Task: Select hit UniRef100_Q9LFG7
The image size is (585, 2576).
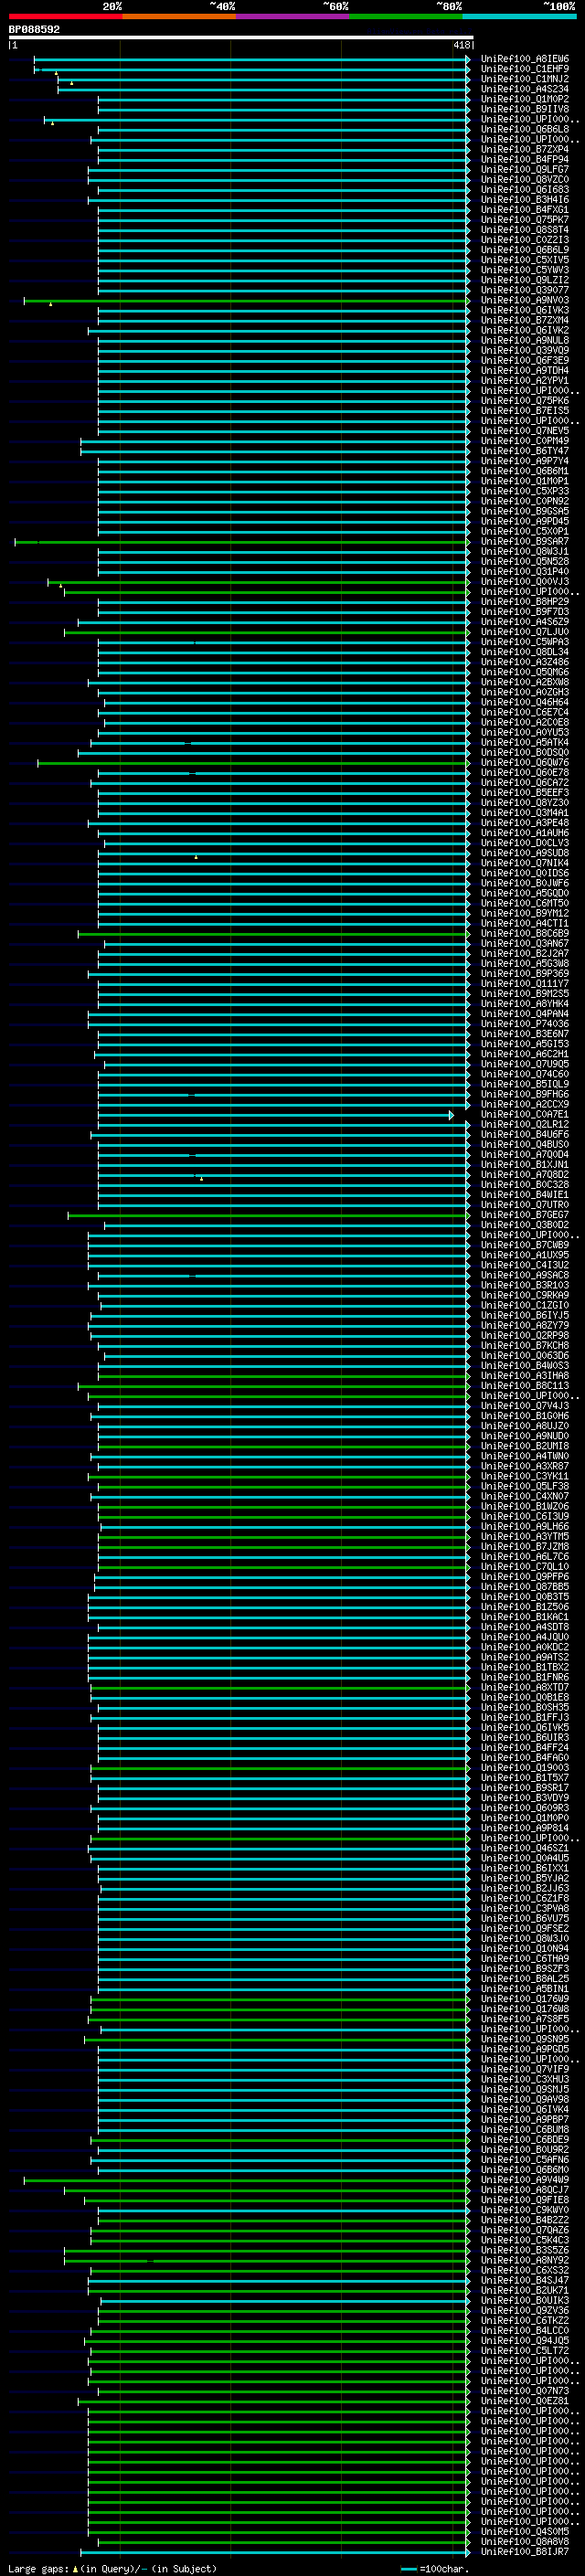Action: [525, 169]
